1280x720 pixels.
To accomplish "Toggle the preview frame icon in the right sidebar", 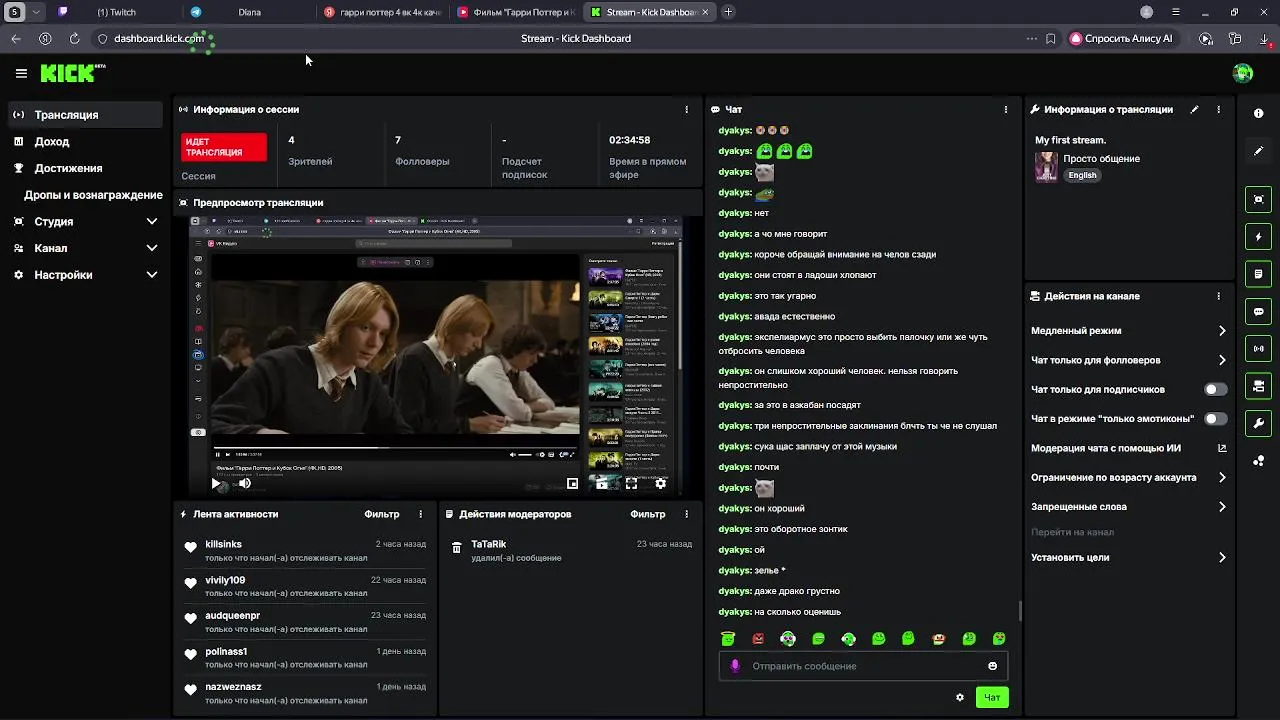I will 1258,199.
